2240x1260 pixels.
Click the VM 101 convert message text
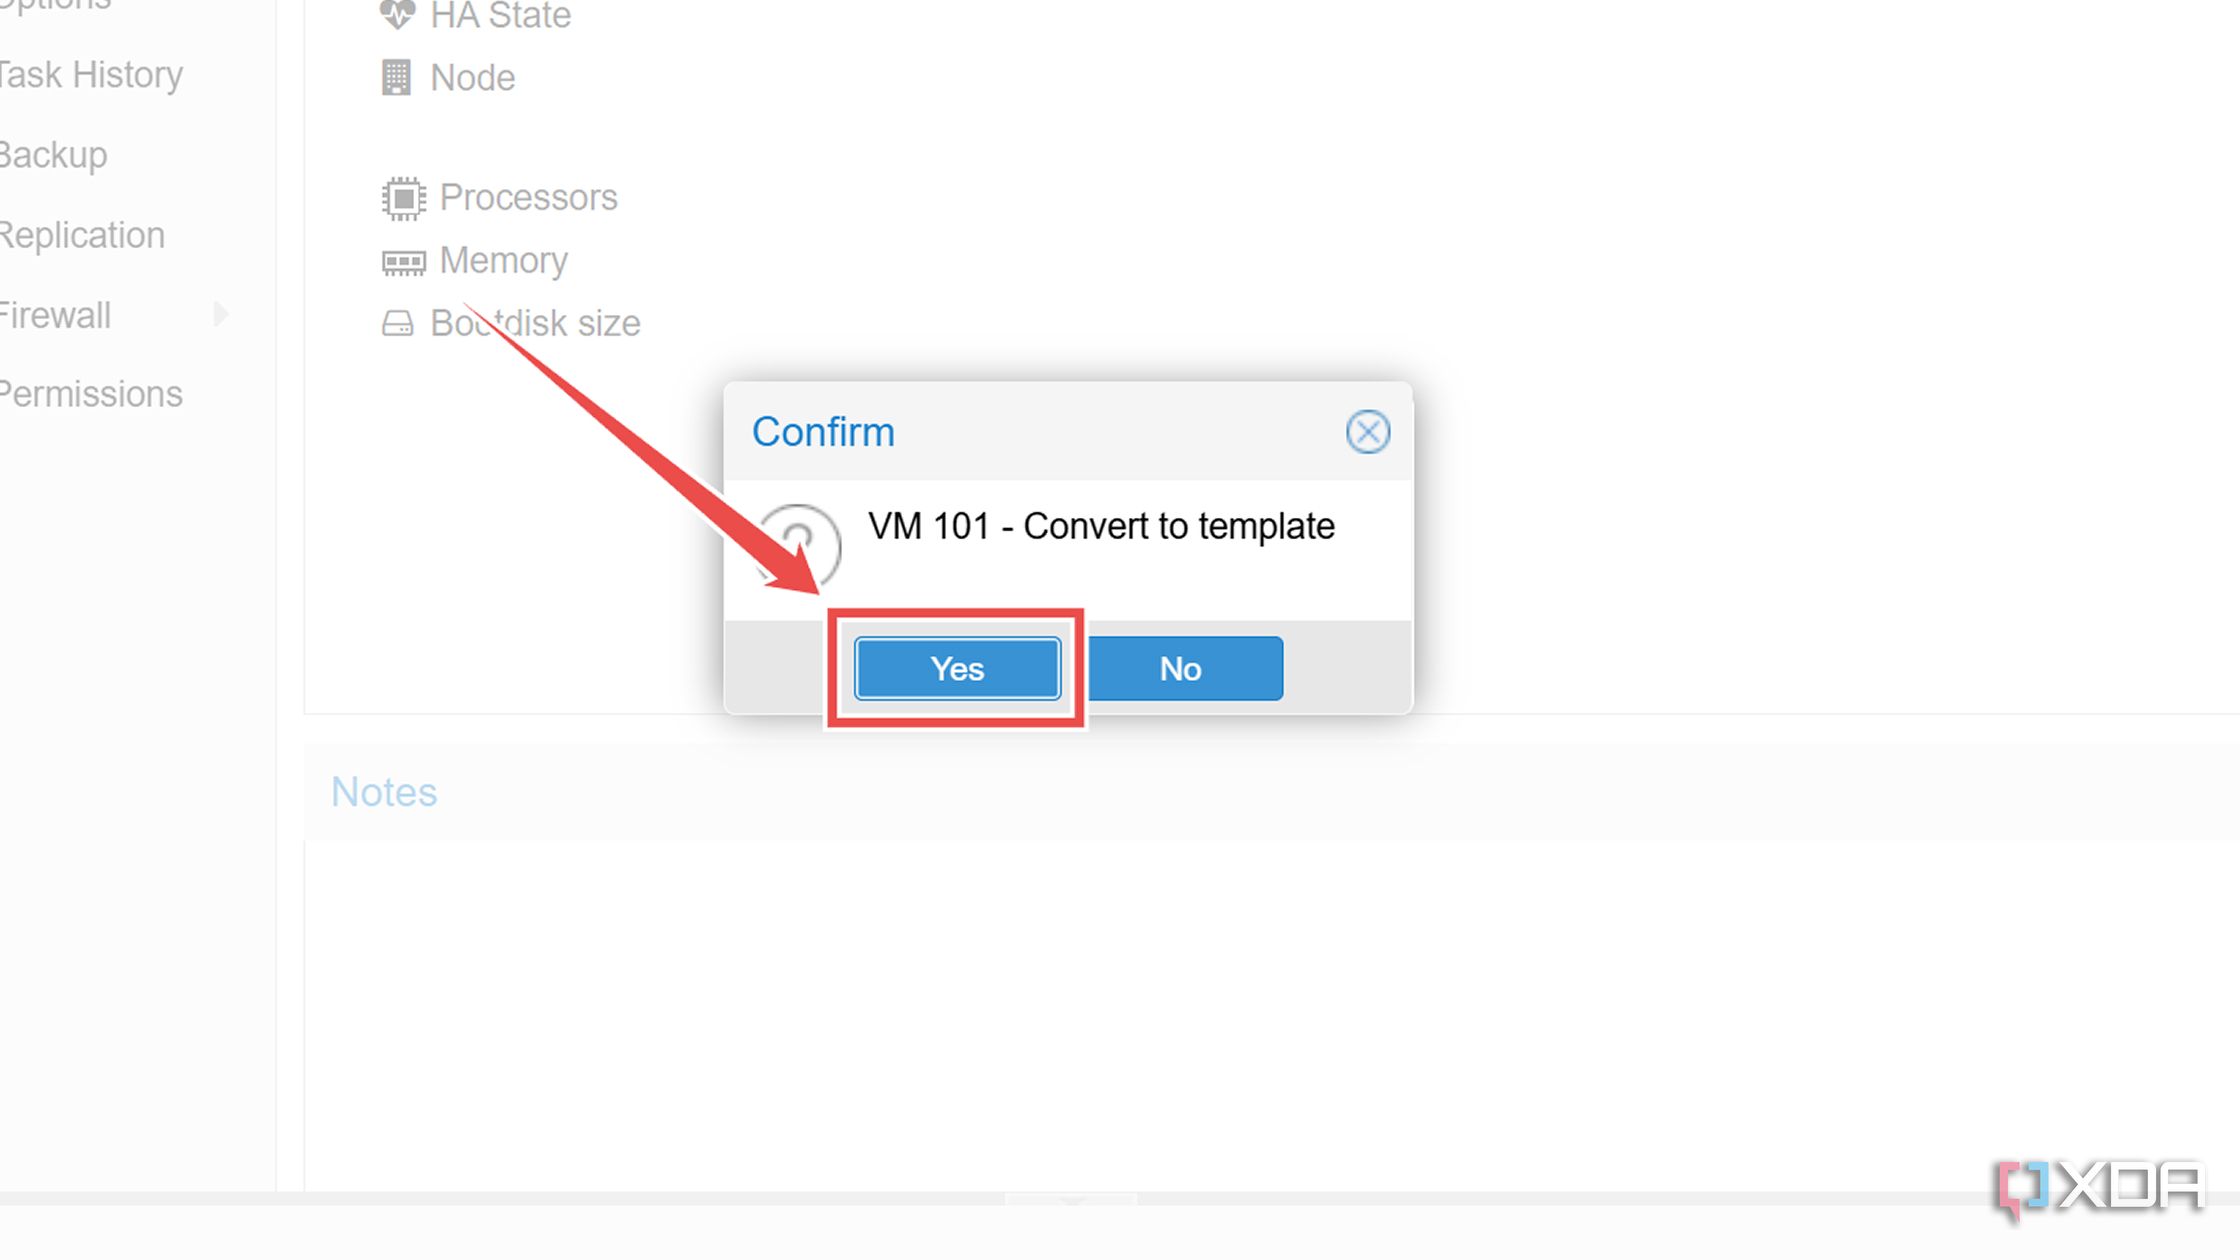1101,526
